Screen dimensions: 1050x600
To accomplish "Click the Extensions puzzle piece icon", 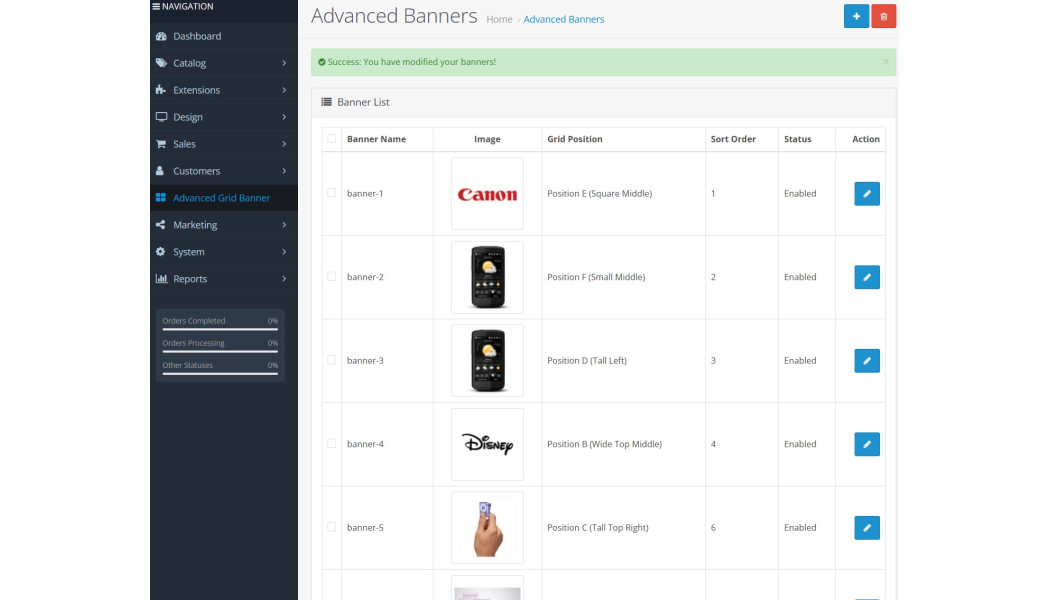I will click(161, 90).
